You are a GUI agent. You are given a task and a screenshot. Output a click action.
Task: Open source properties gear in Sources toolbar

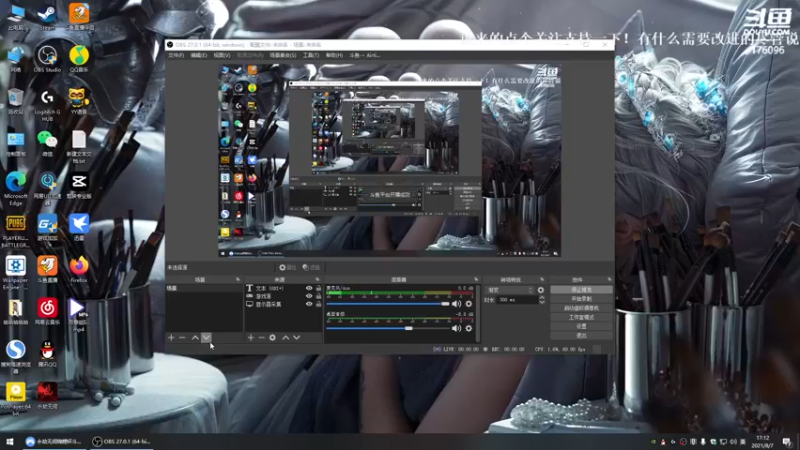pyautogui.click(x=272, y=337)
